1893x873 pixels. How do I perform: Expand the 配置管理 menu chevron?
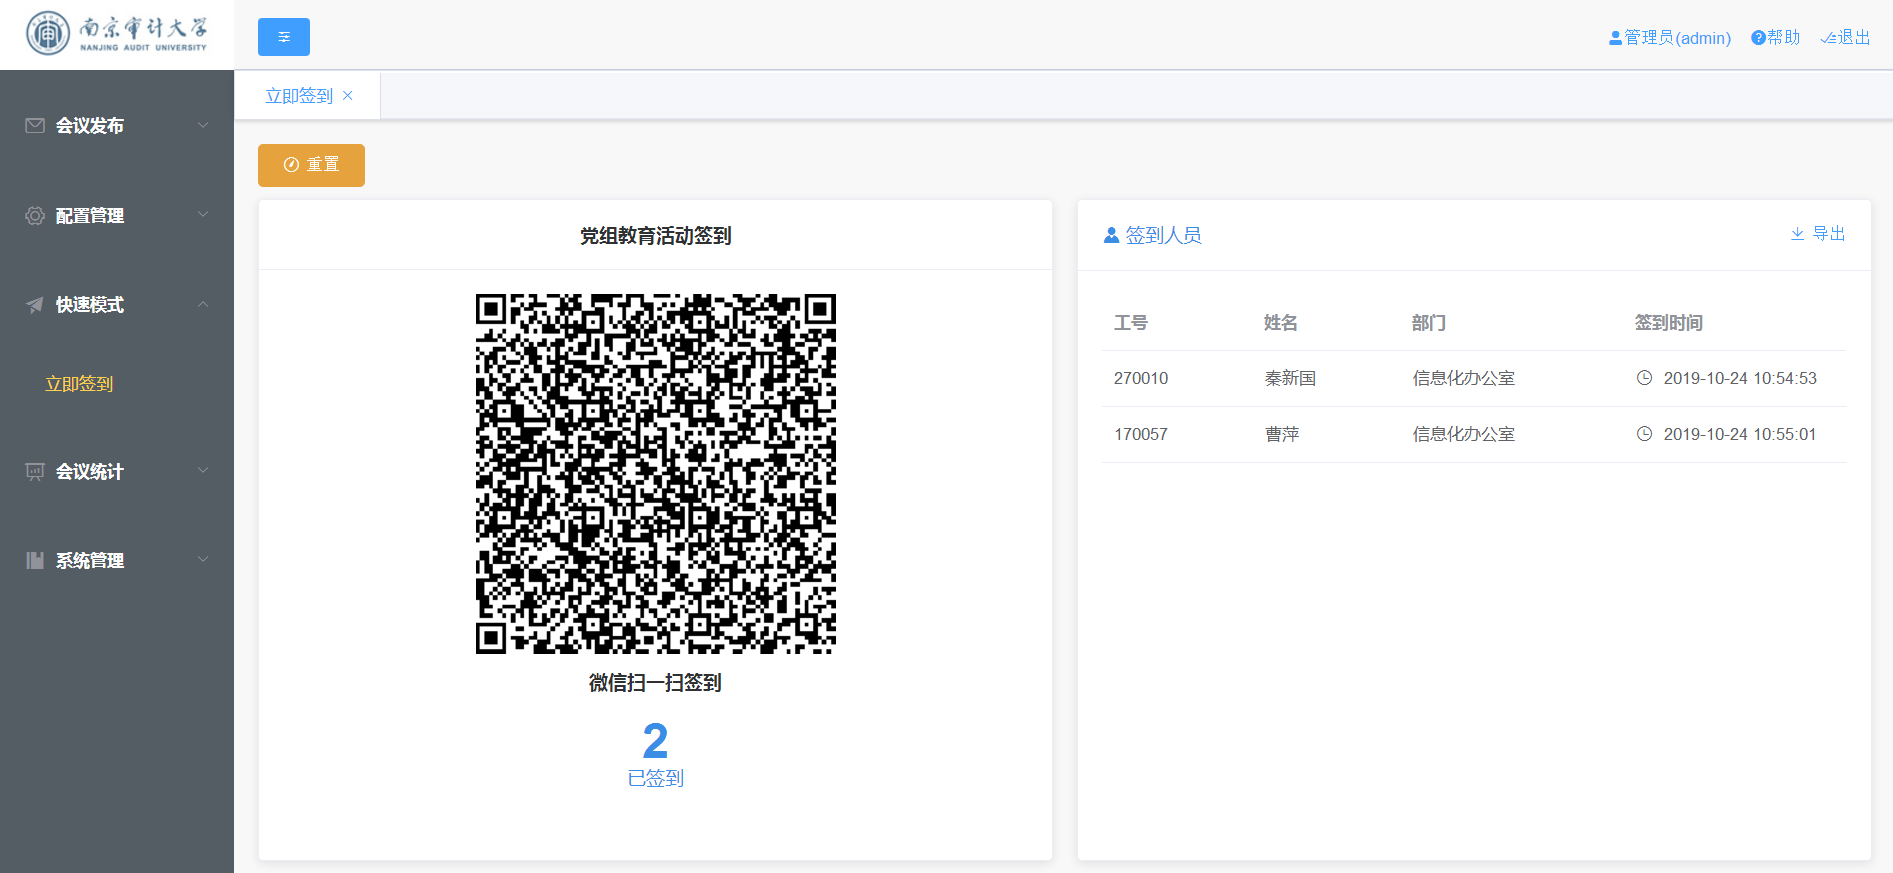click(x=203, y=214)
